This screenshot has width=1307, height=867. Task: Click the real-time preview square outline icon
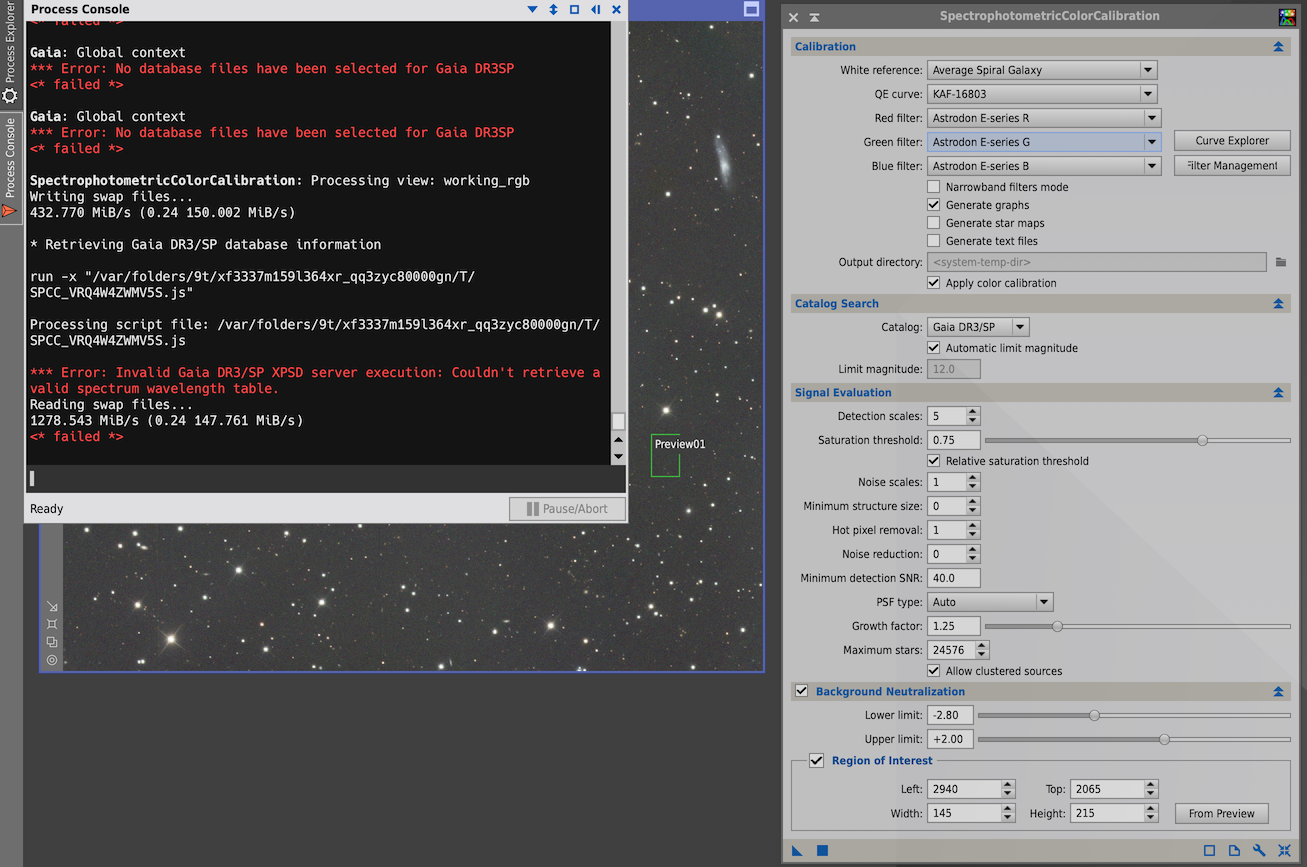pos(1209,851)
